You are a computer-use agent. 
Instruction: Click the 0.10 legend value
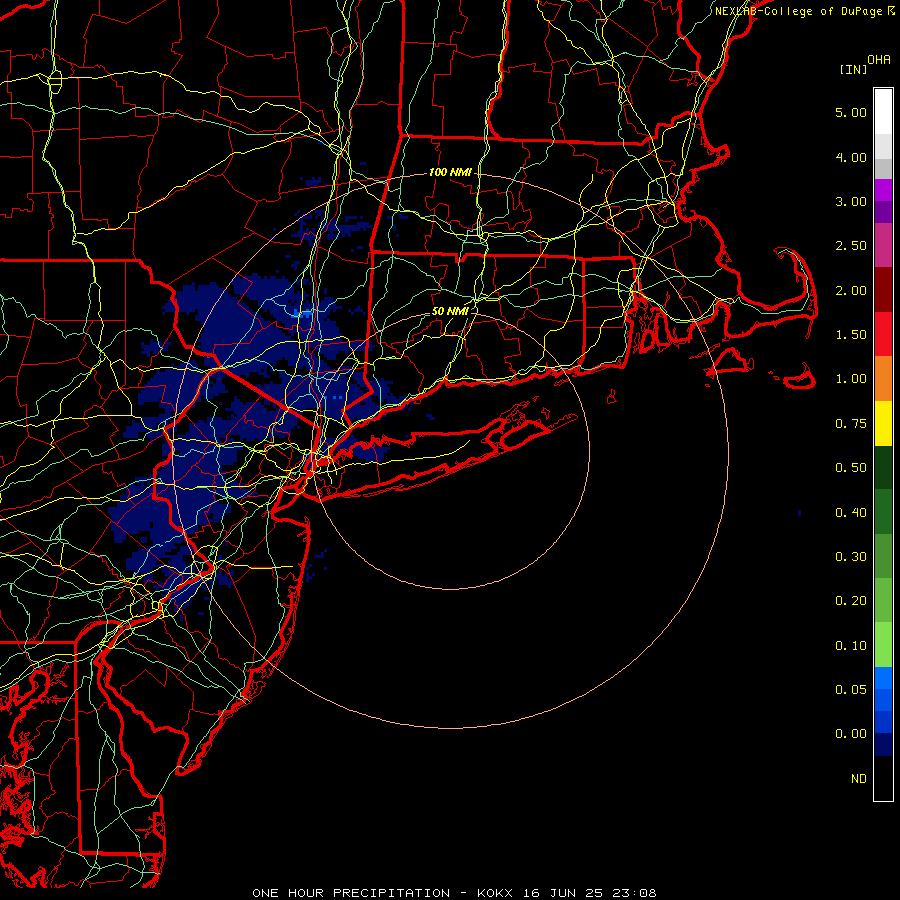pyautogui.click(x=851, y=646)
